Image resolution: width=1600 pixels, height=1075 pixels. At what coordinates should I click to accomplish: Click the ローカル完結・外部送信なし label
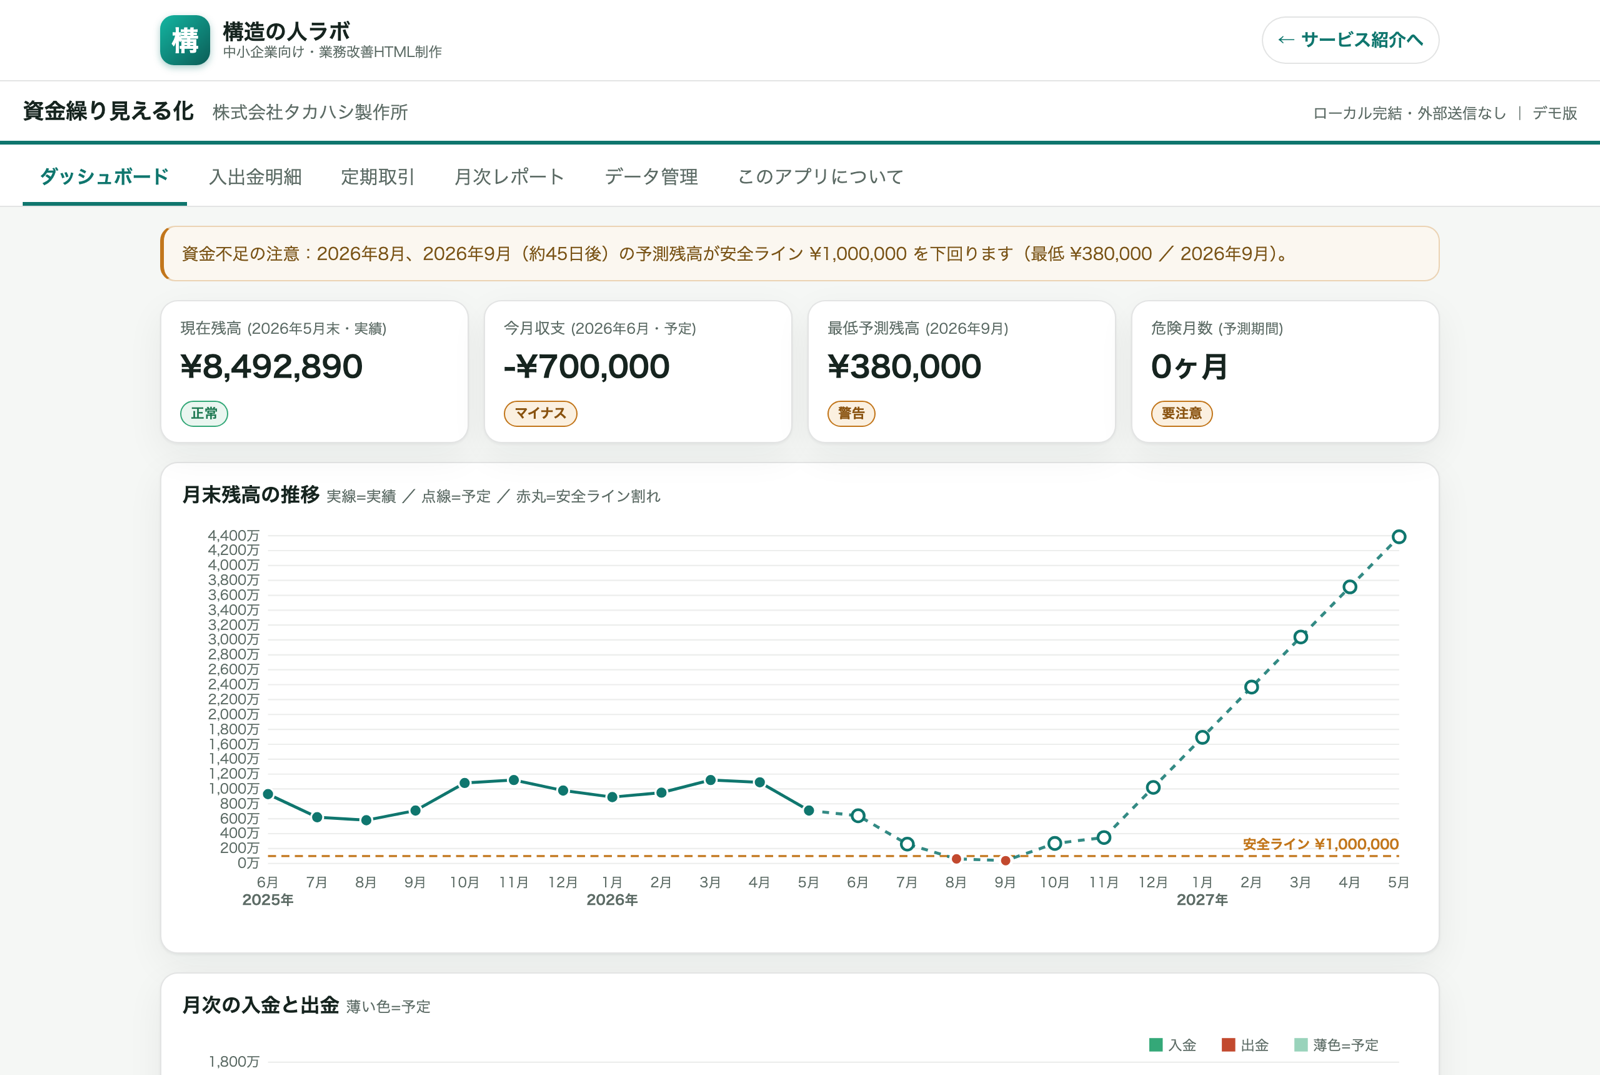1409,113
